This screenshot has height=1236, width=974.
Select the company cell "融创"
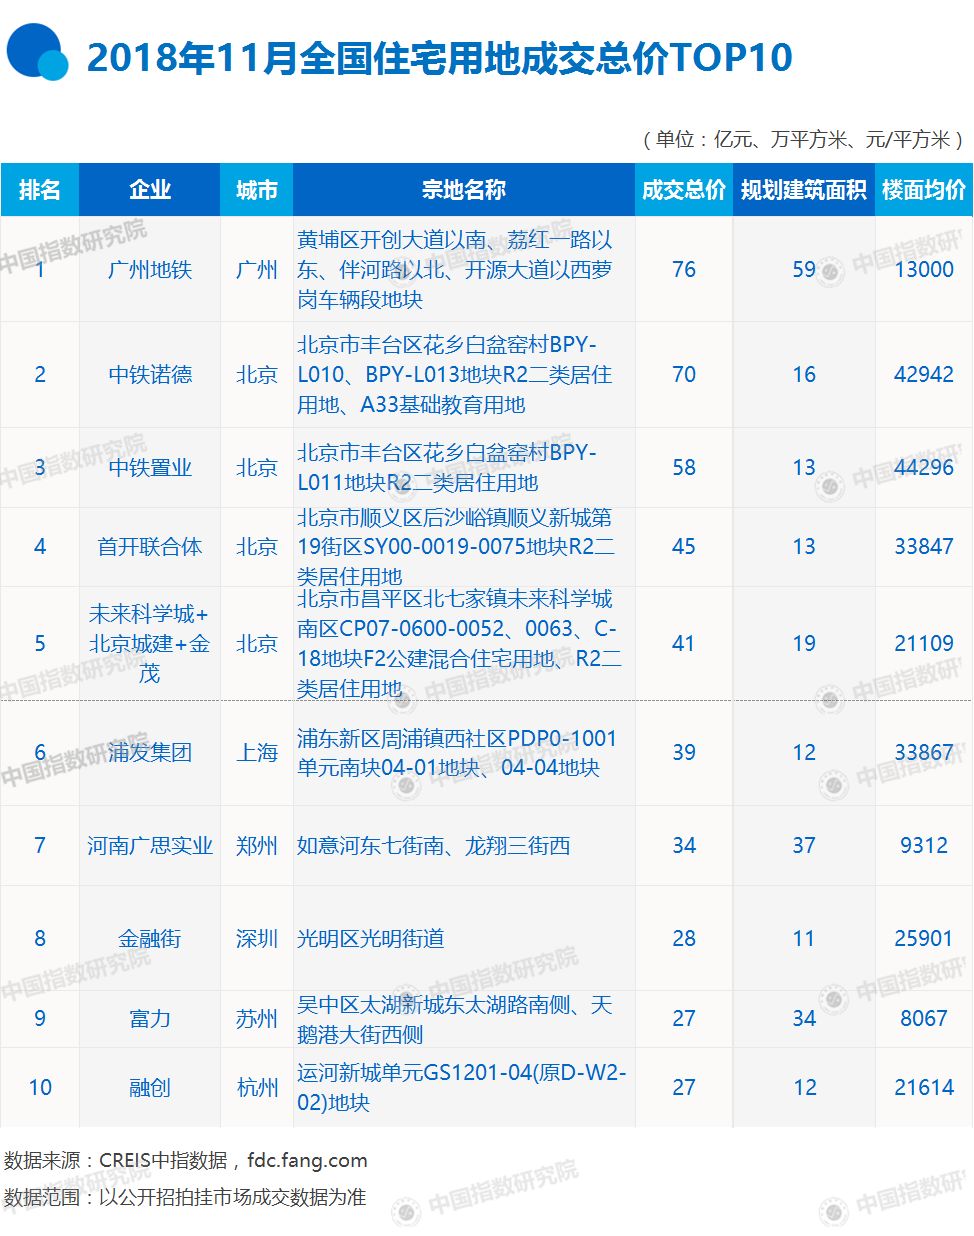click(x=150, y=1088)
